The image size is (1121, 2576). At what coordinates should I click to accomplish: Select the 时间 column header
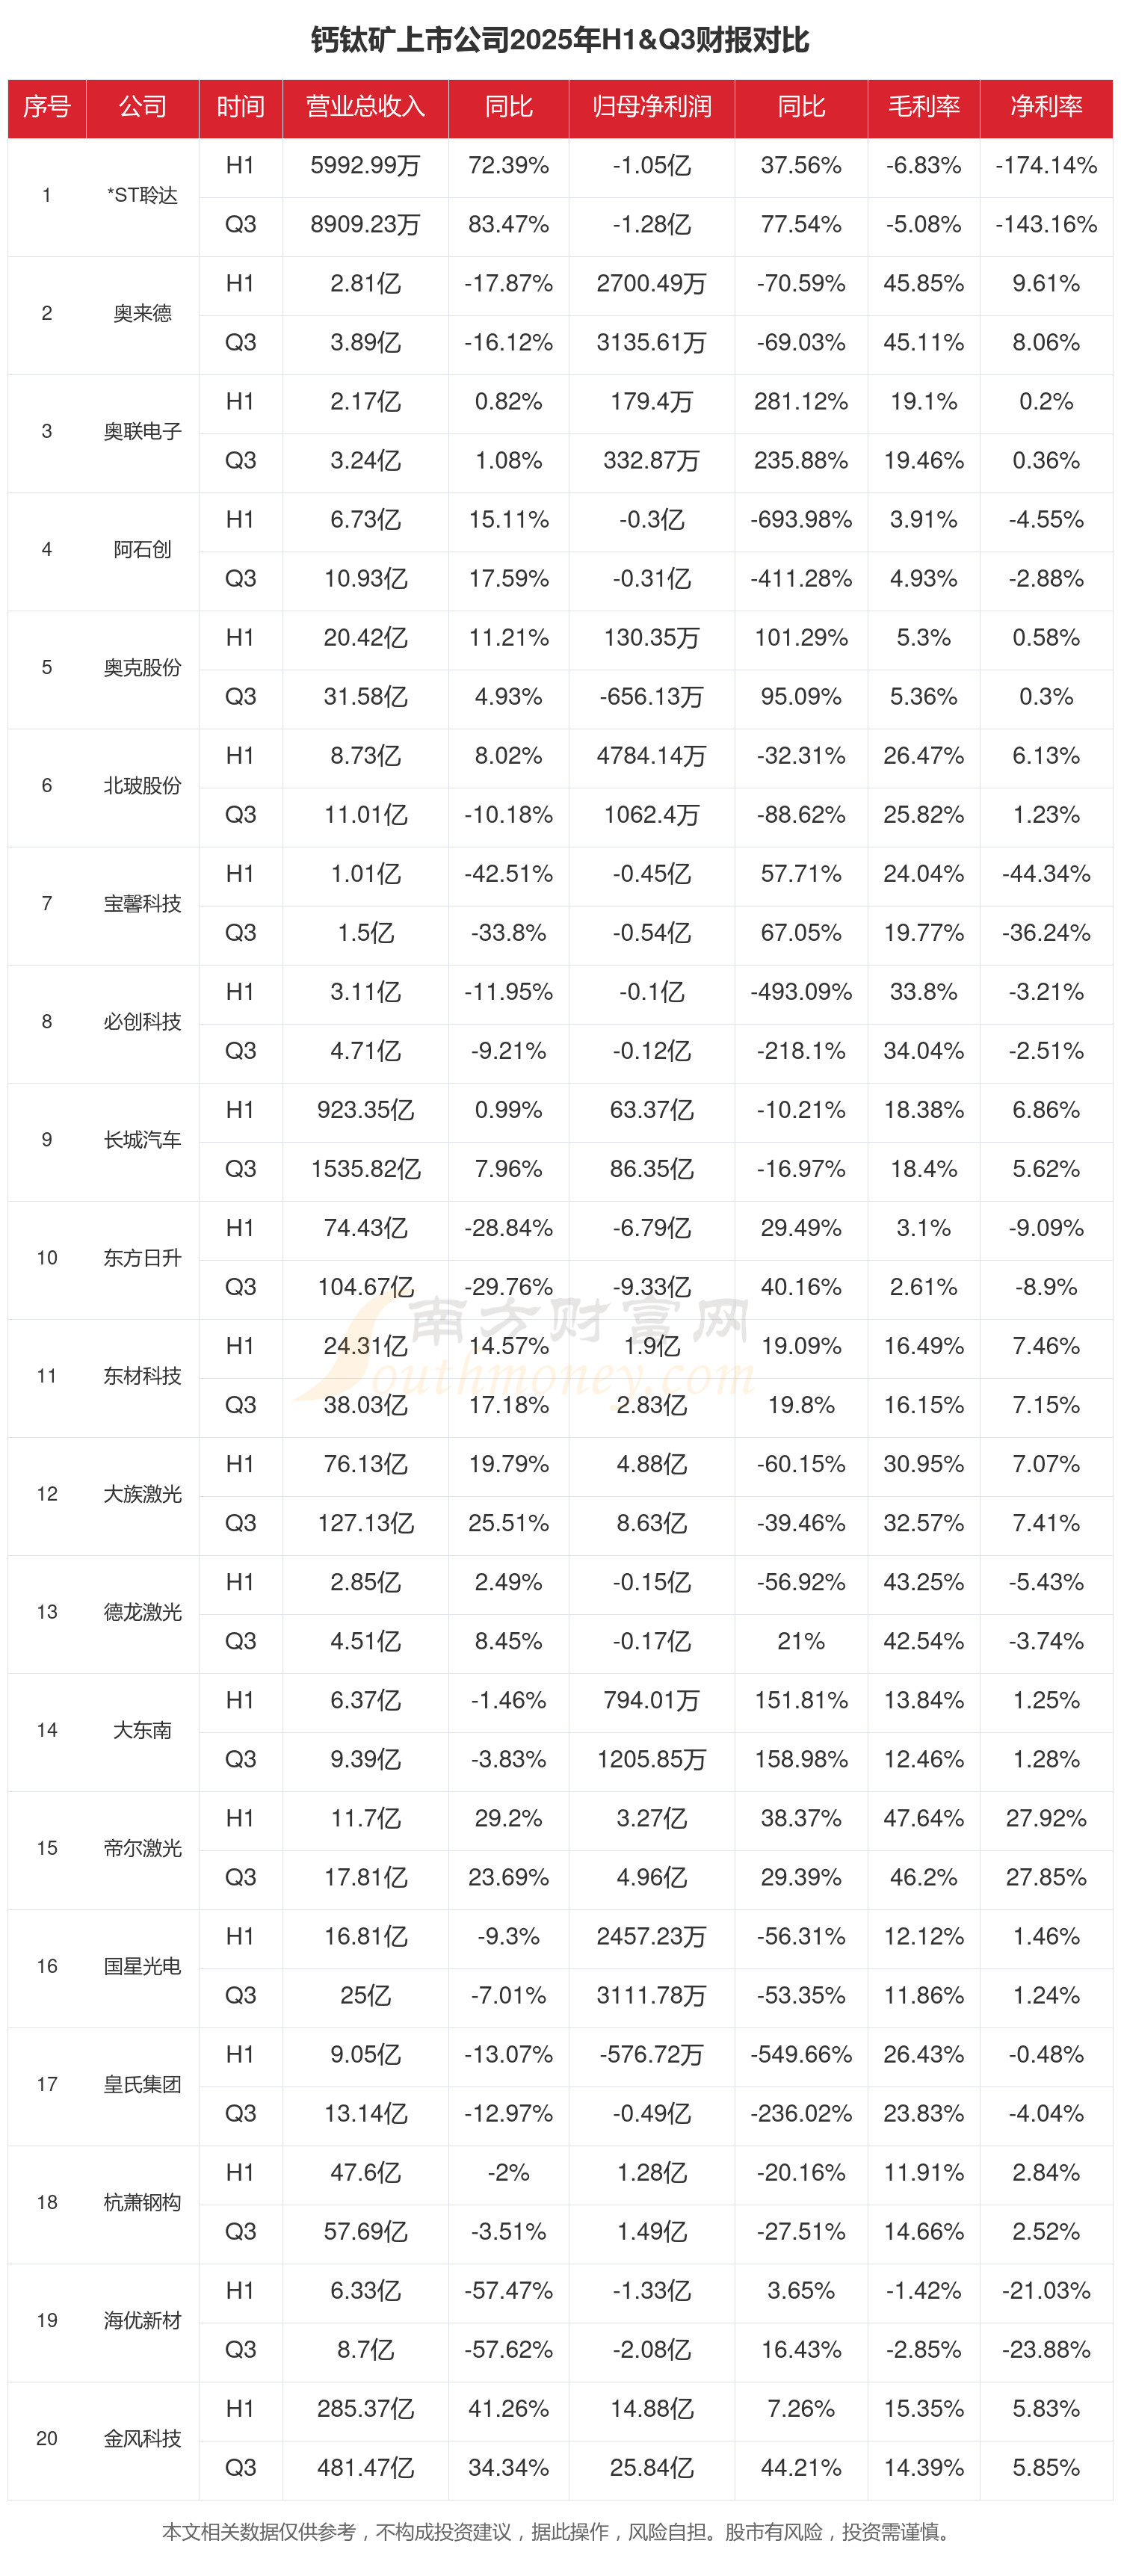tap(240, 107)
